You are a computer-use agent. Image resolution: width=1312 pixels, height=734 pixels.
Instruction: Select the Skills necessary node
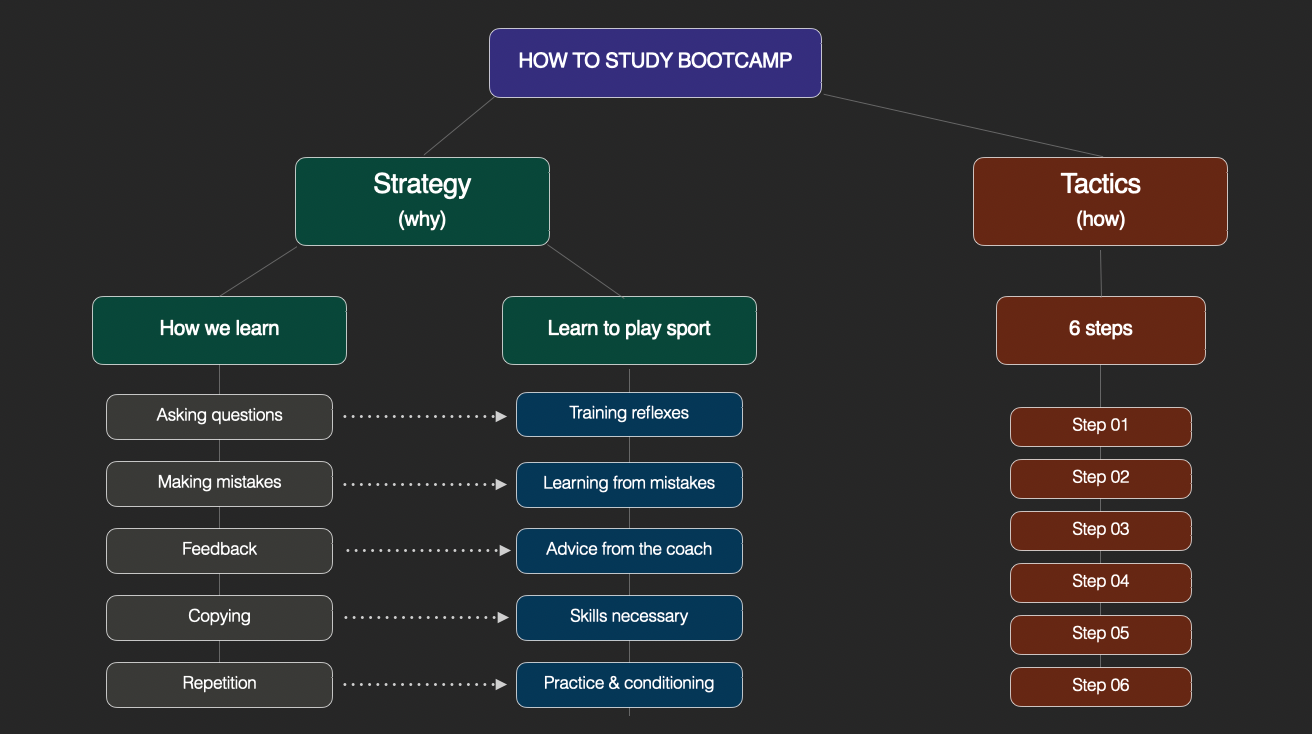pos(629,618)
